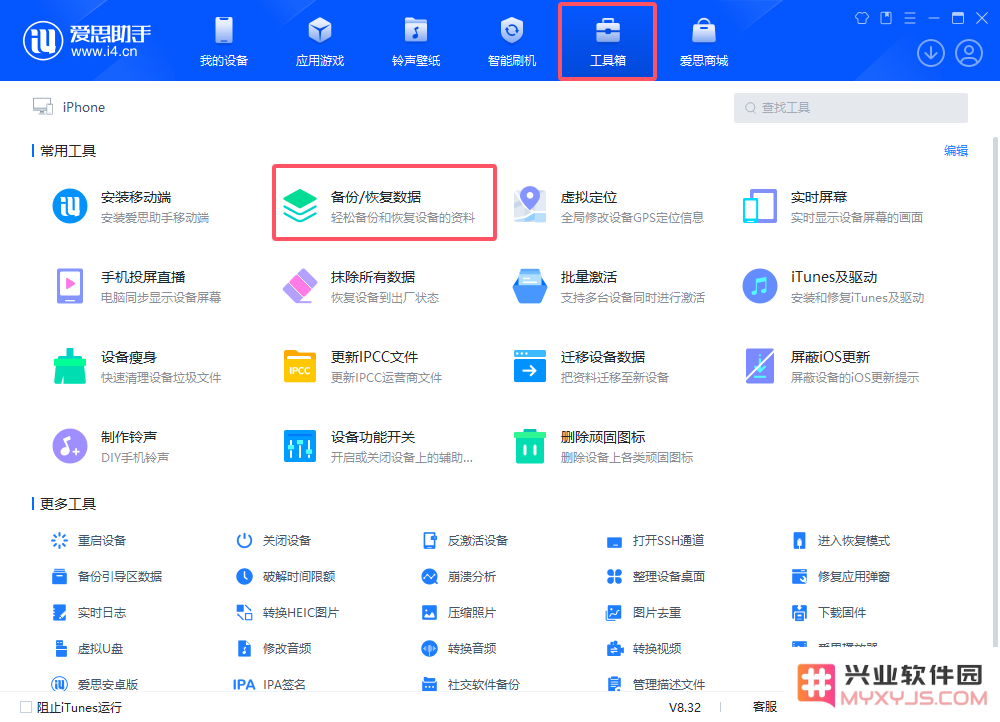Image resolution: width=1000 pixels, height=722 pixels.
Task: Open 转换视频 text entry
Action: point(657,649)
